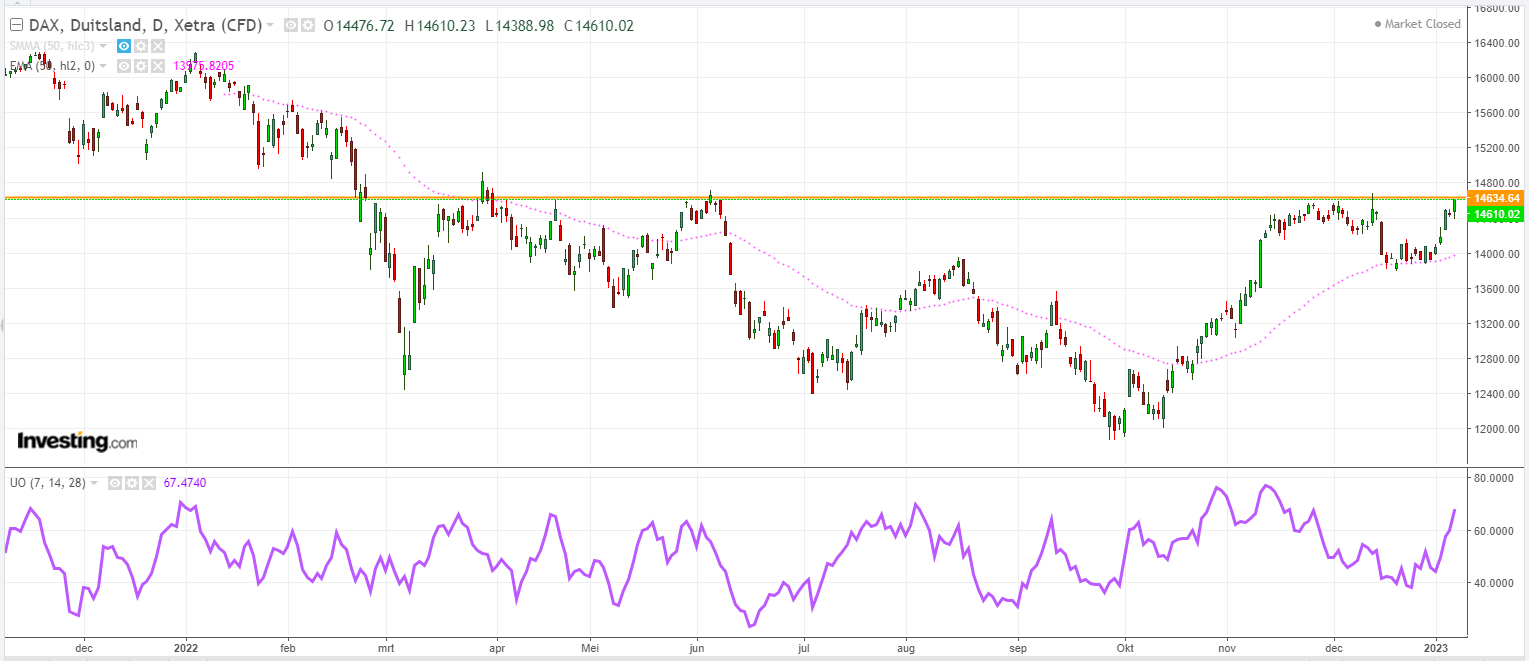
Task: Click the aug label on the time axis
Action: tap(907, 647)
